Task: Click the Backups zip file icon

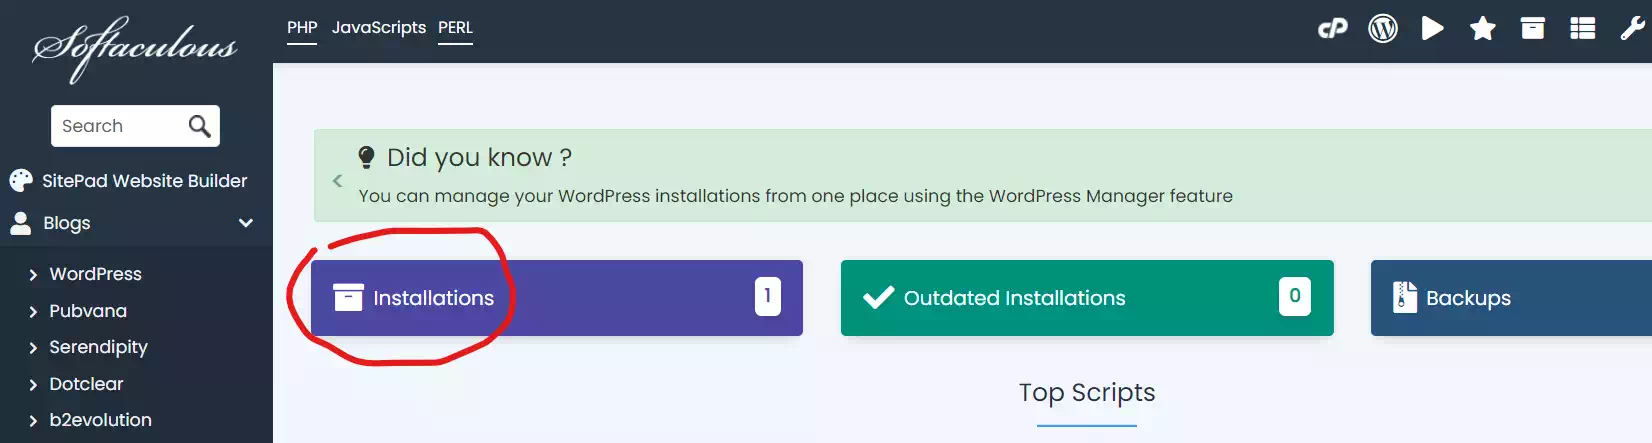Action: click(1405, 297)
